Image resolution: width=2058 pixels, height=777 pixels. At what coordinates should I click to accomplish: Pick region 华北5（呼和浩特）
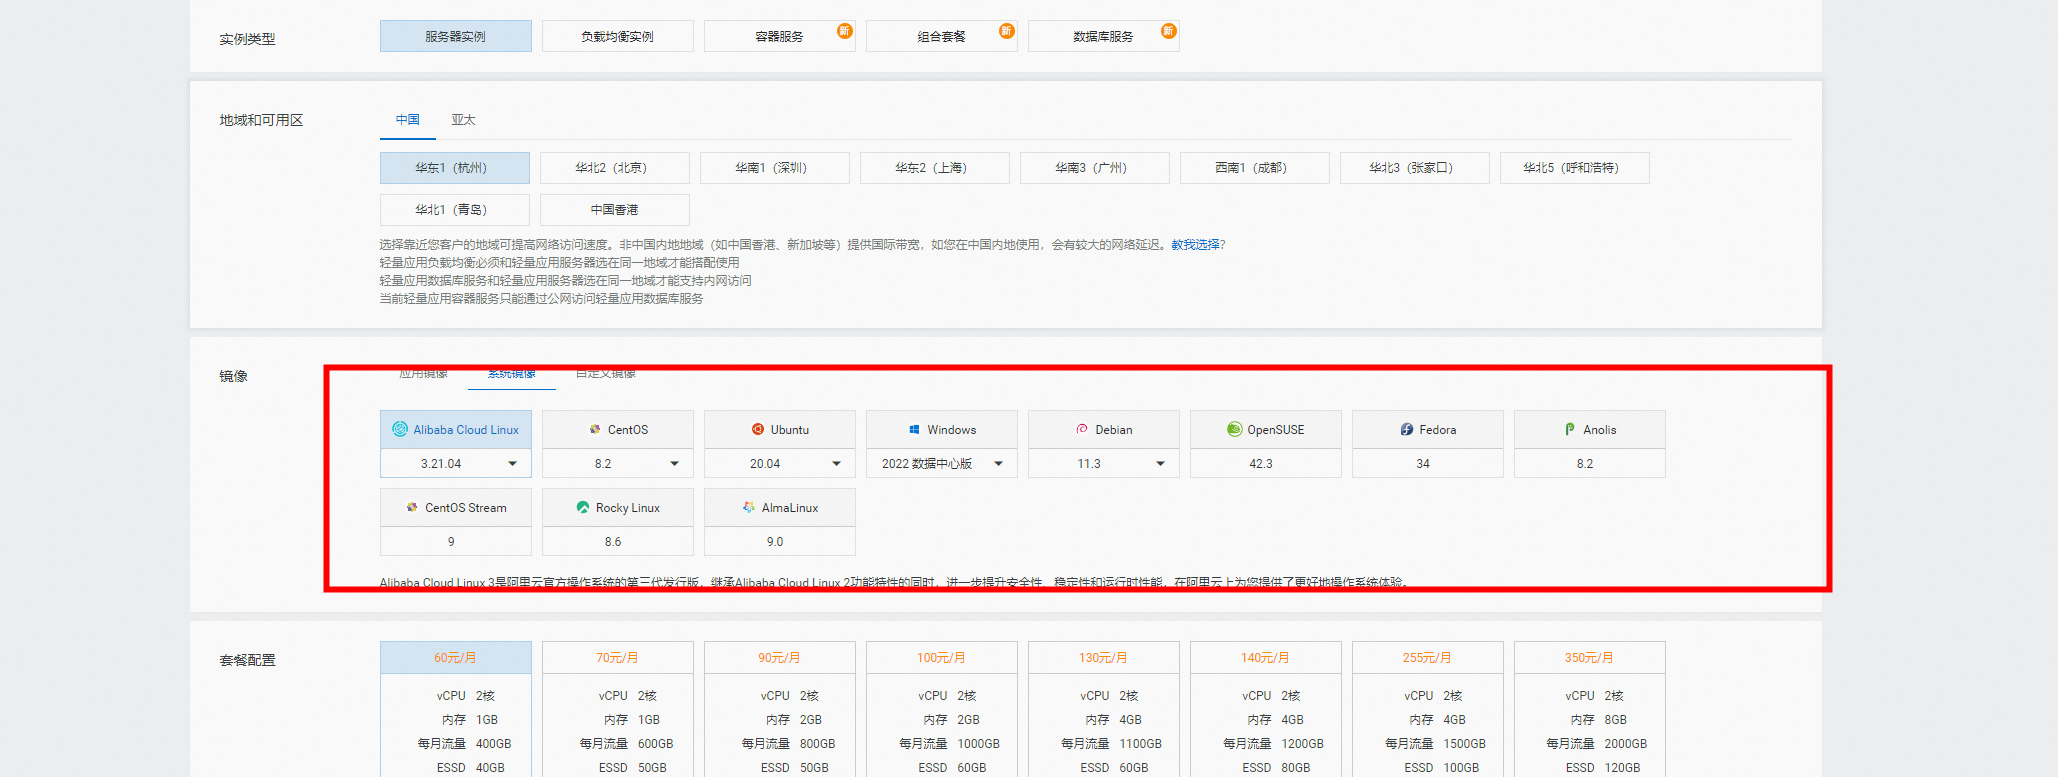(x=1575, y=168)
